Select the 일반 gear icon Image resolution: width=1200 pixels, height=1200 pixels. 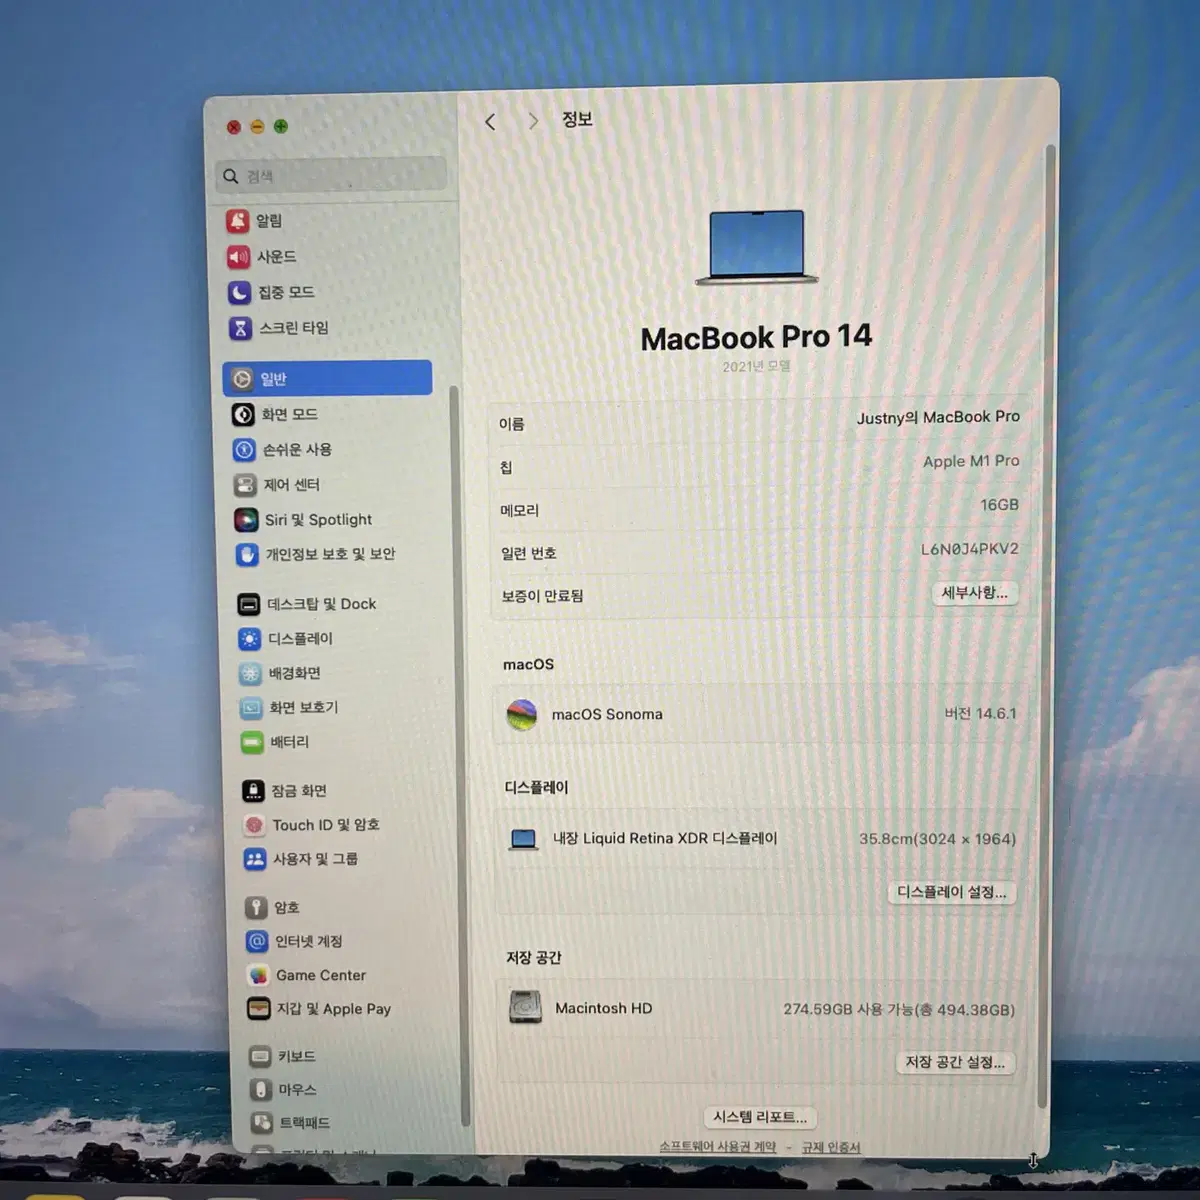[x=242, y=379]
